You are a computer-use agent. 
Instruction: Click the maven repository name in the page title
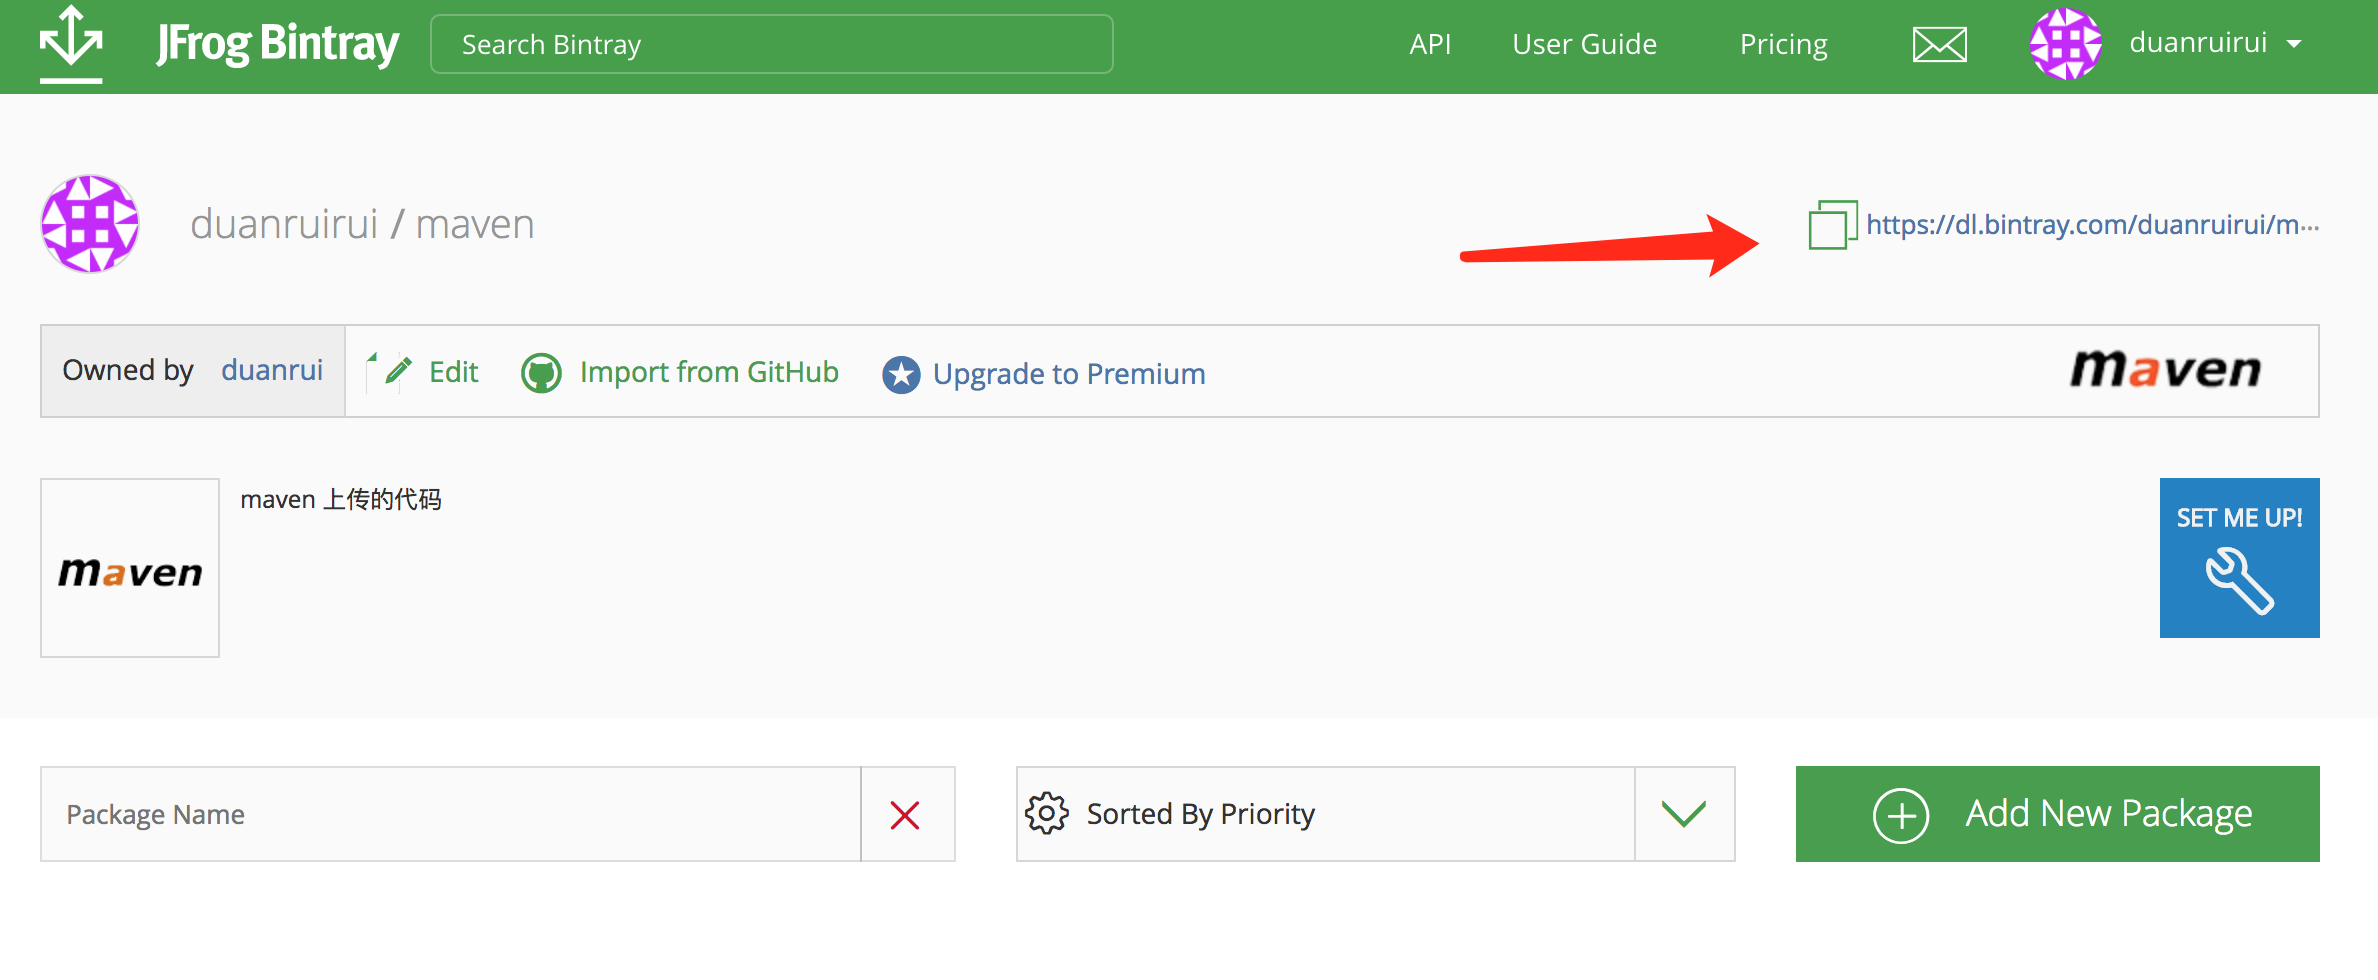475,225
